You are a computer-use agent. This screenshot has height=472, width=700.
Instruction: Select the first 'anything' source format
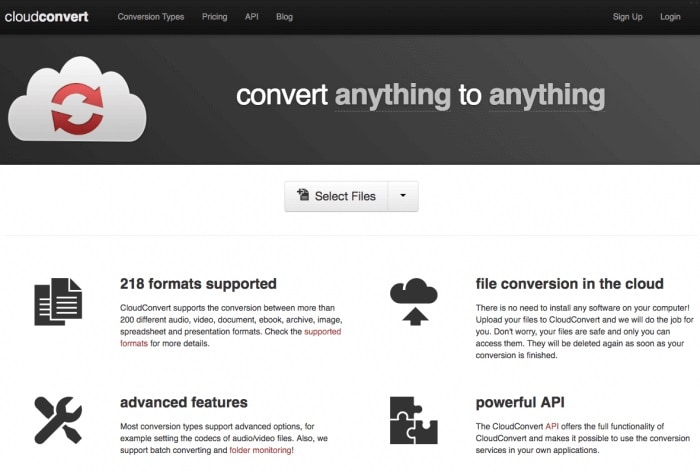click(393, 96)
